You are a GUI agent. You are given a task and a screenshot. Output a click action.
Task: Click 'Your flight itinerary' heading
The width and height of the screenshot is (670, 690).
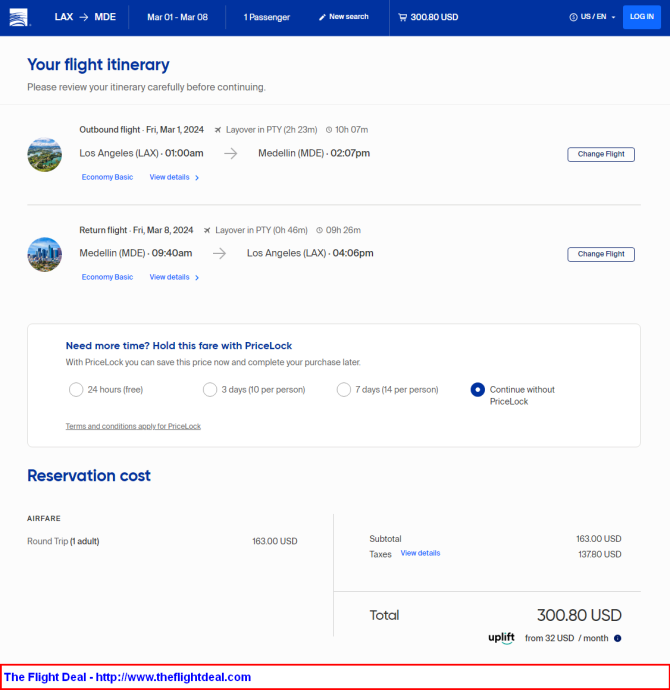pyautogui.click(x=98, y=65)
